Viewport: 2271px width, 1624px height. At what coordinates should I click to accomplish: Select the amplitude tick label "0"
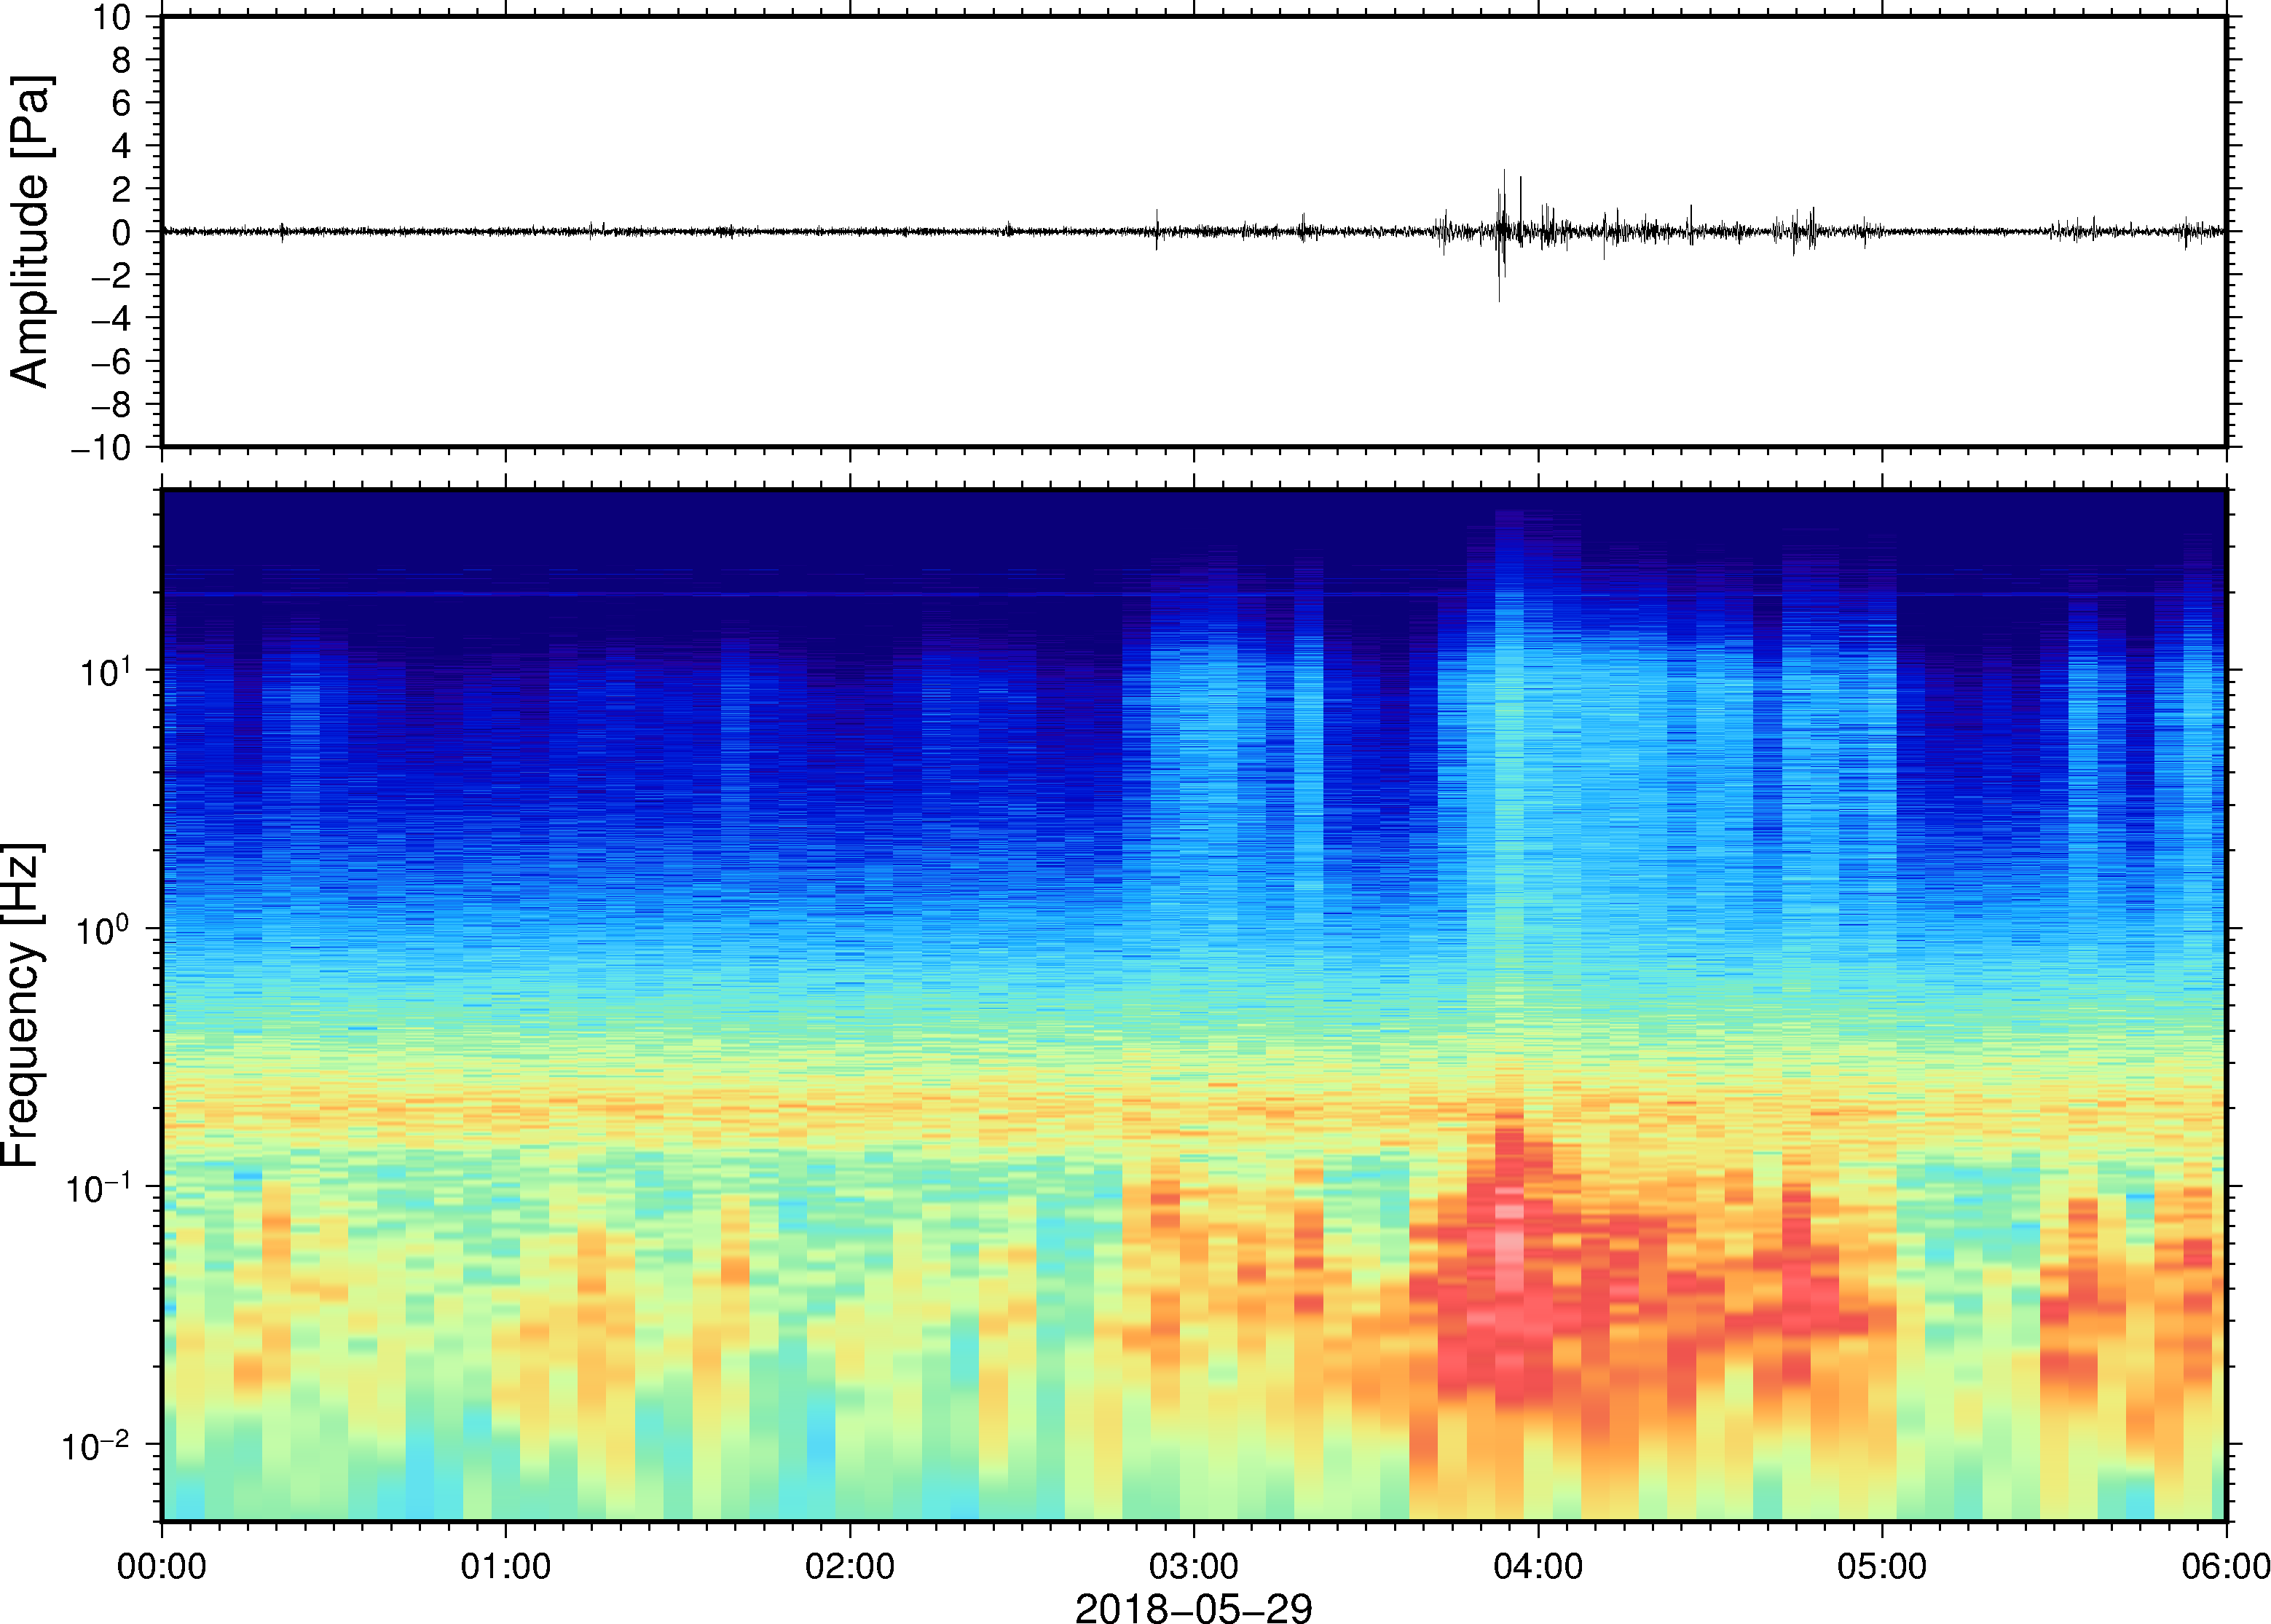[x=121, y=232]
